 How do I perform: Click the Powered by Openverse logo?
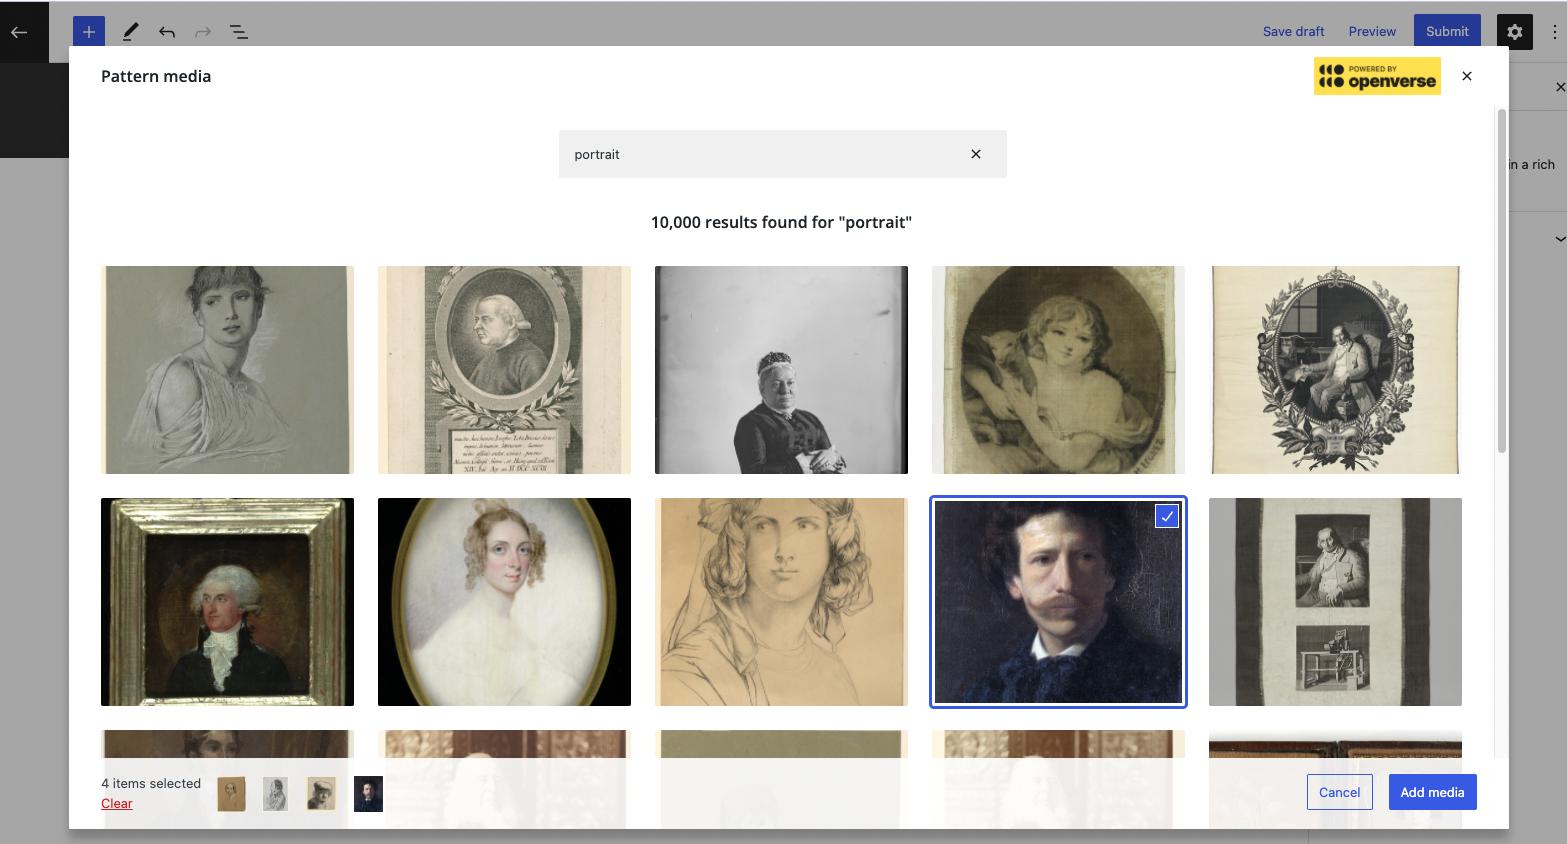(x=1377, y=76)
